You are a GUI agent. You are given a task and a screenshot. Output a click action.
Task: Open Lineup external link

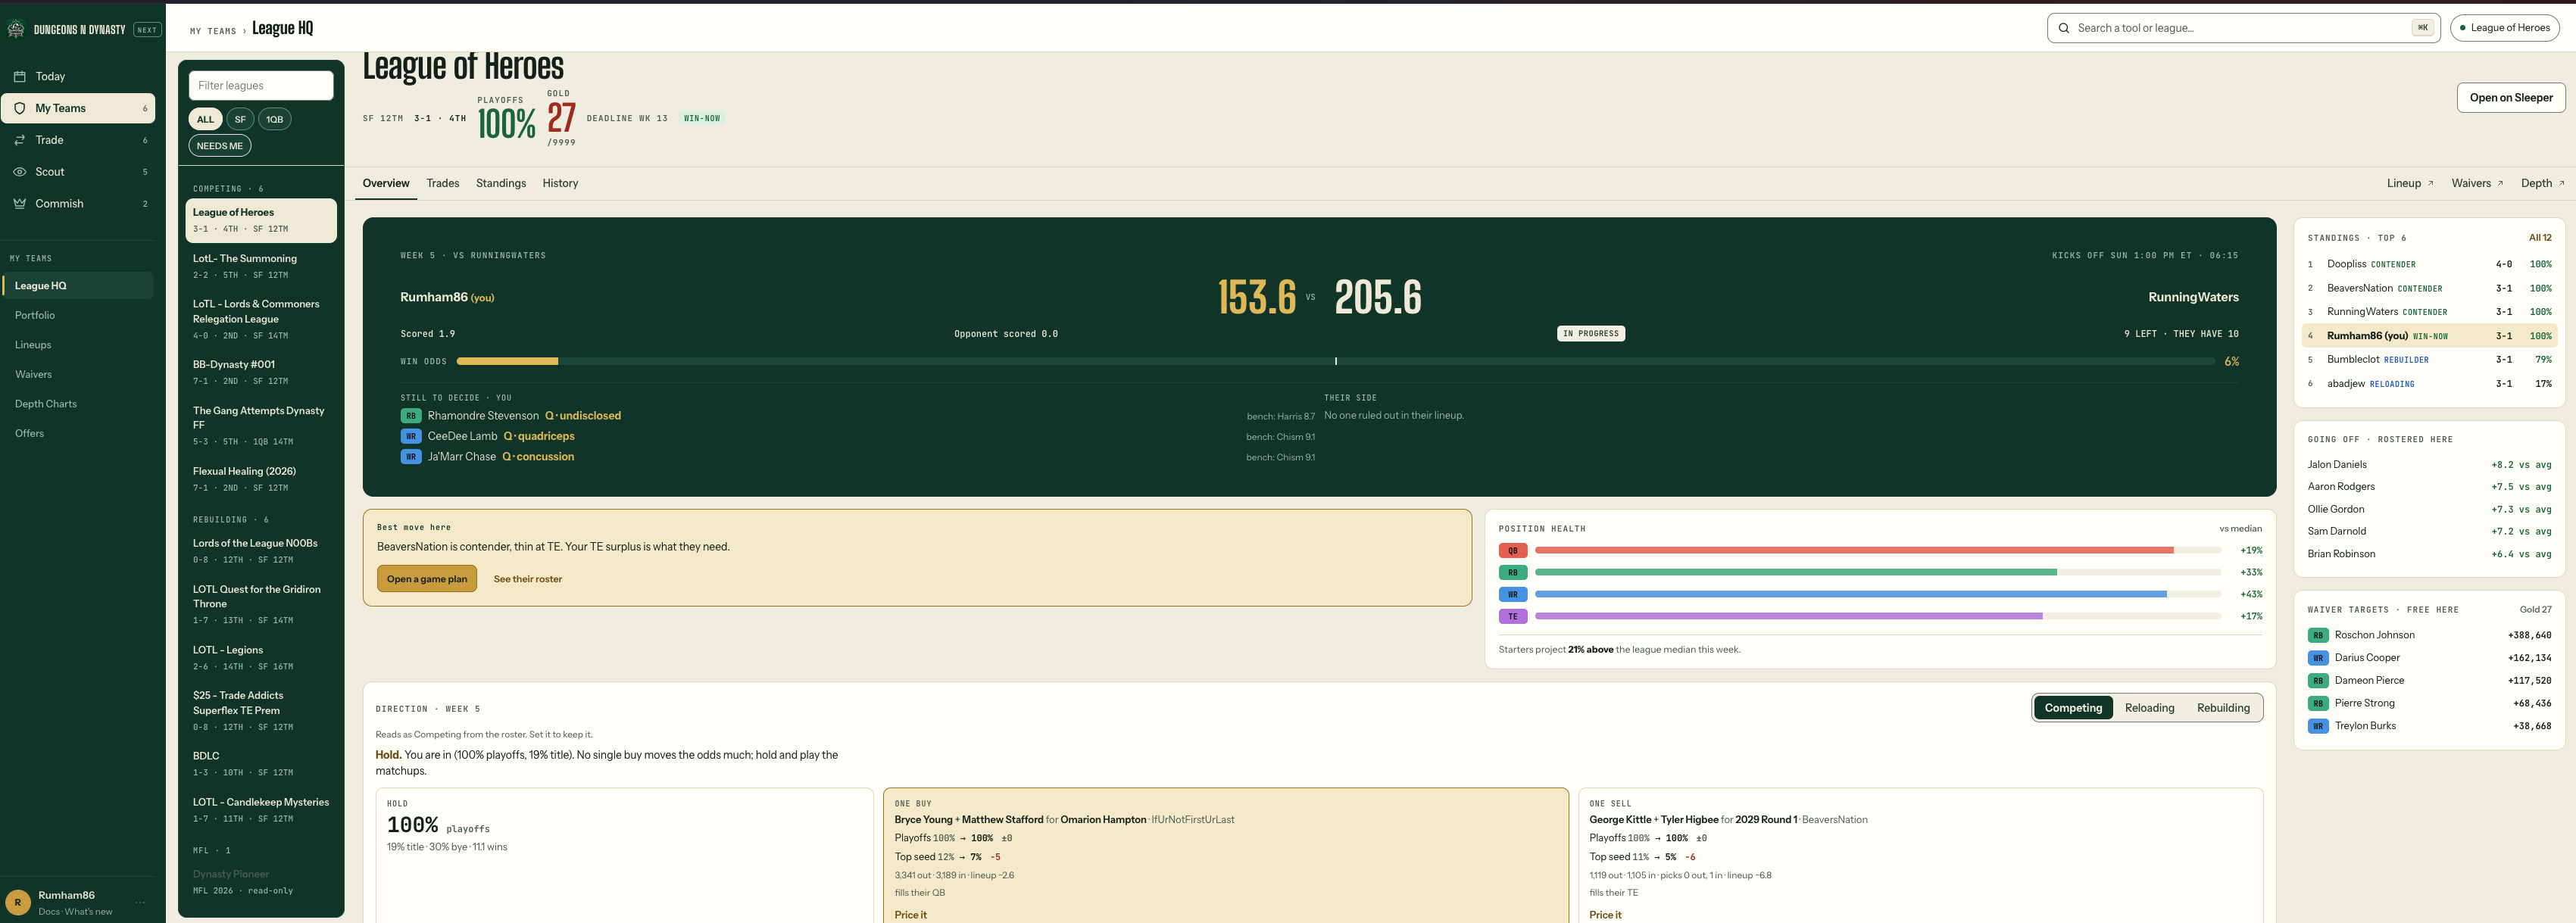coord(2410,183)
